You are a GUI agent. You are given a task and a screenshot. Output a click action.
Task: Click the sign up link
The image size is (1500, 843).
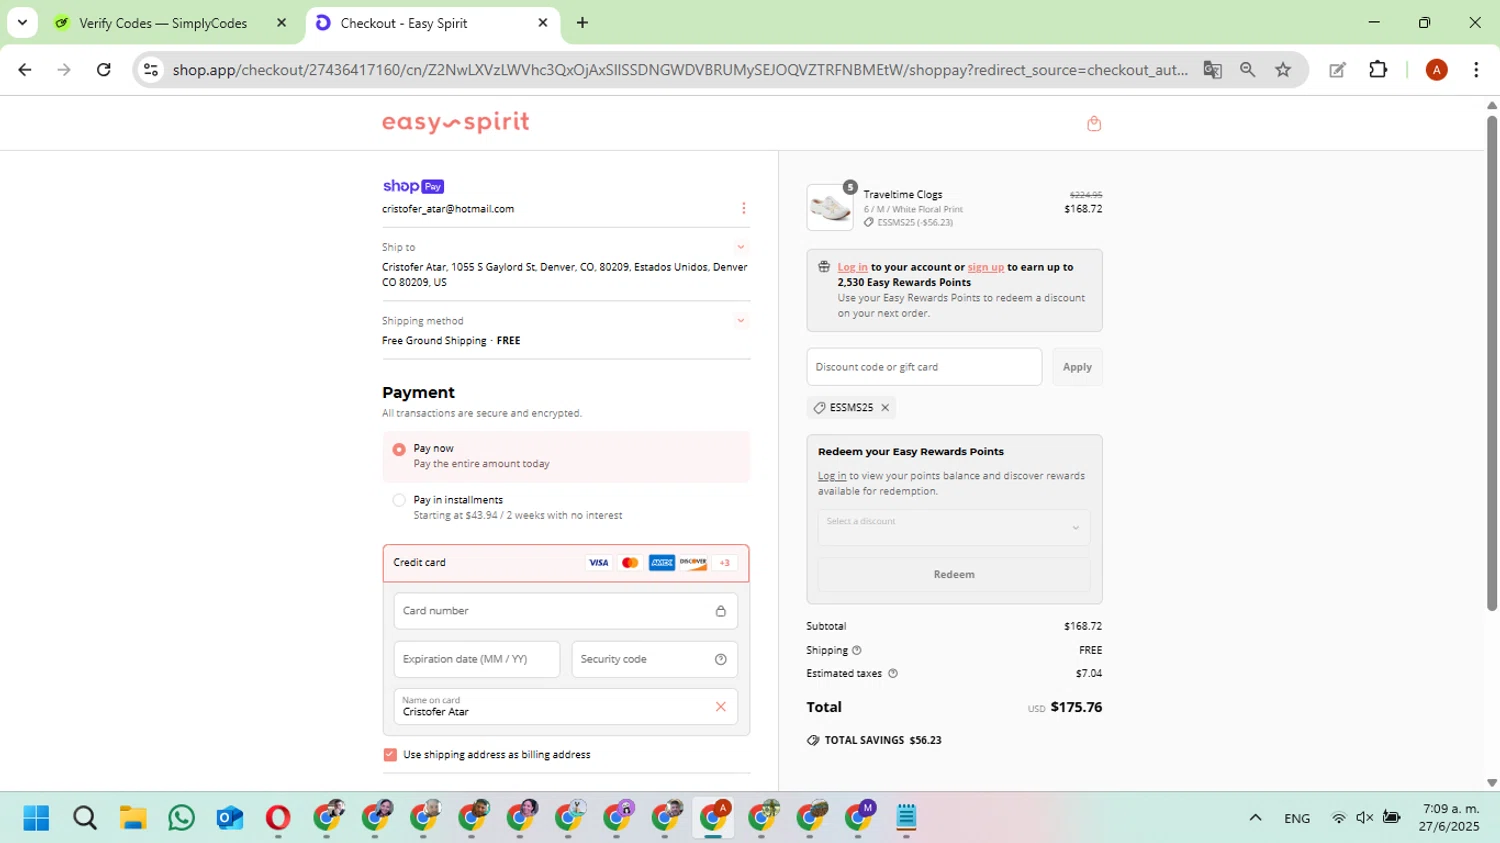(986, 267)
